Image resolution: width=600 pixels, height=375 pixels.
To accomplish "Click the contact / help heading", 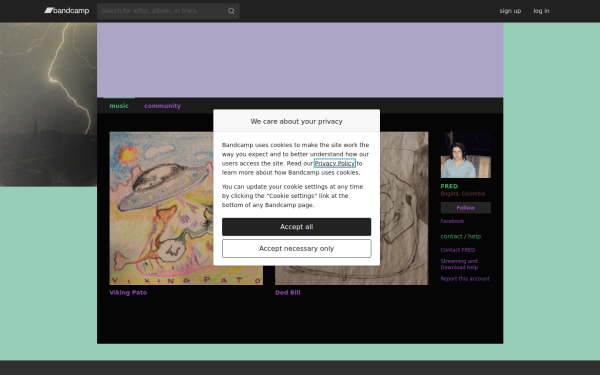I will tap(461, 236).
